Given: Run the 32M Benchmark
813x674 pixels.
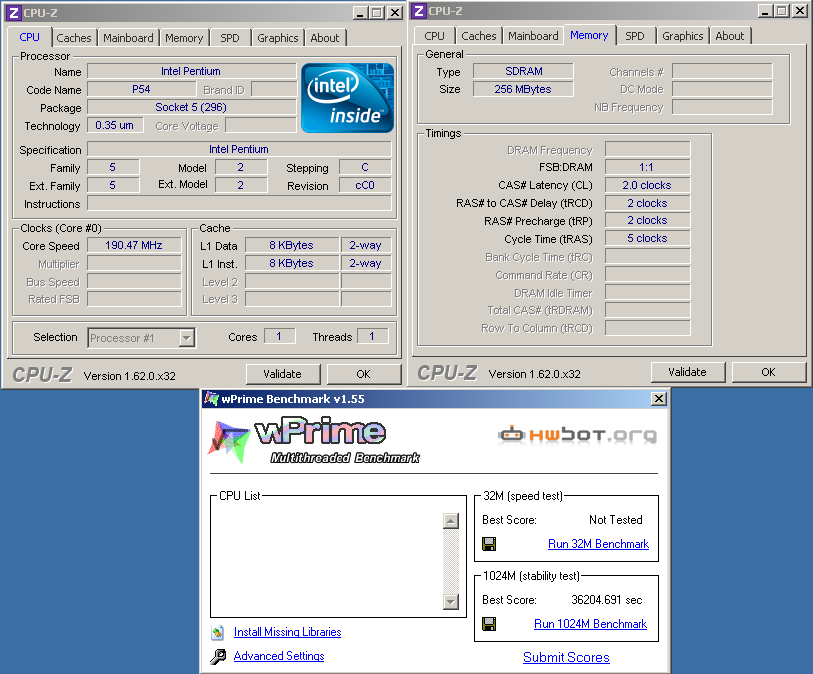Looking at the screenshot, I should pos(598,544).
